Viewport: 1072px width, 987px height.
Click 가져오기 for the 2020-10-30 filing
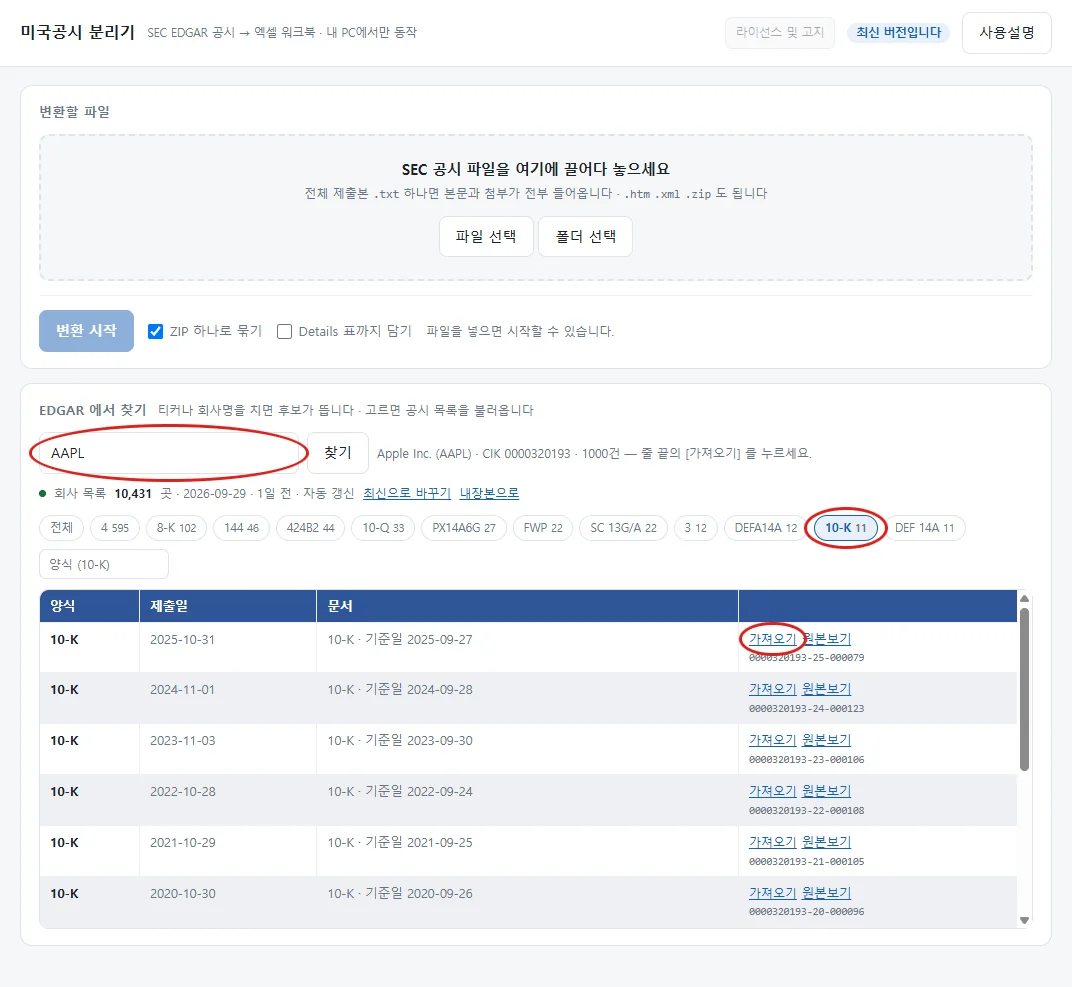click(x=773, y=893)
